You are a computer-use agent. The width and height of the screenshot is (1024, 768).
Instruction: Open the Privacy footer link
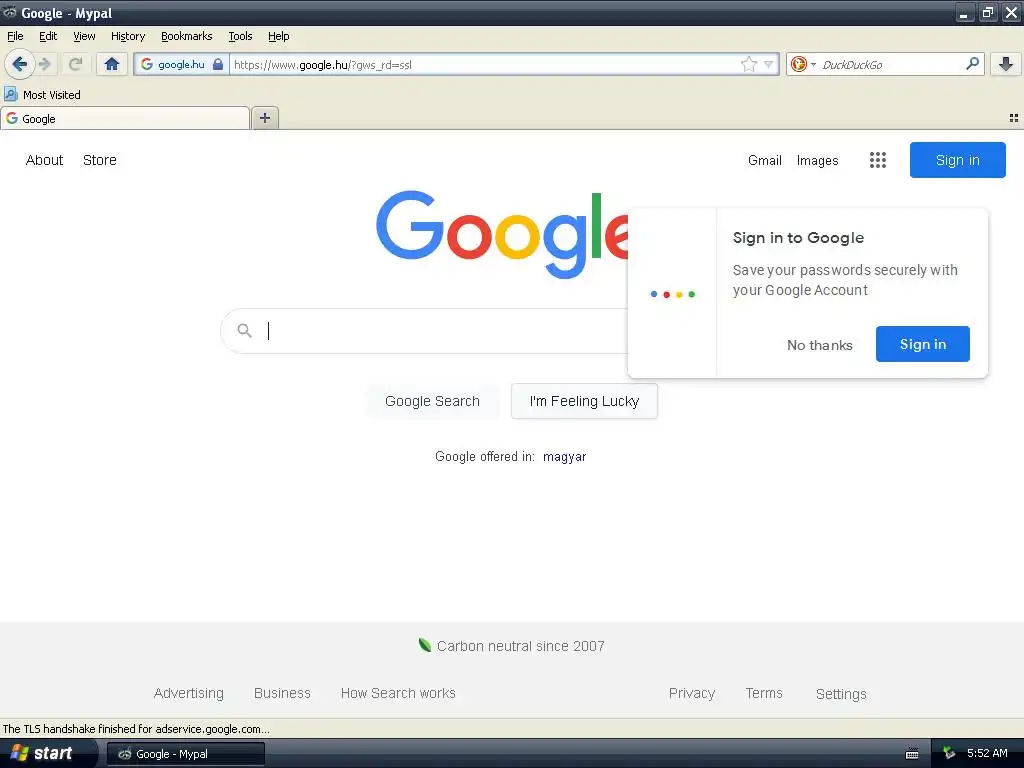692,693
